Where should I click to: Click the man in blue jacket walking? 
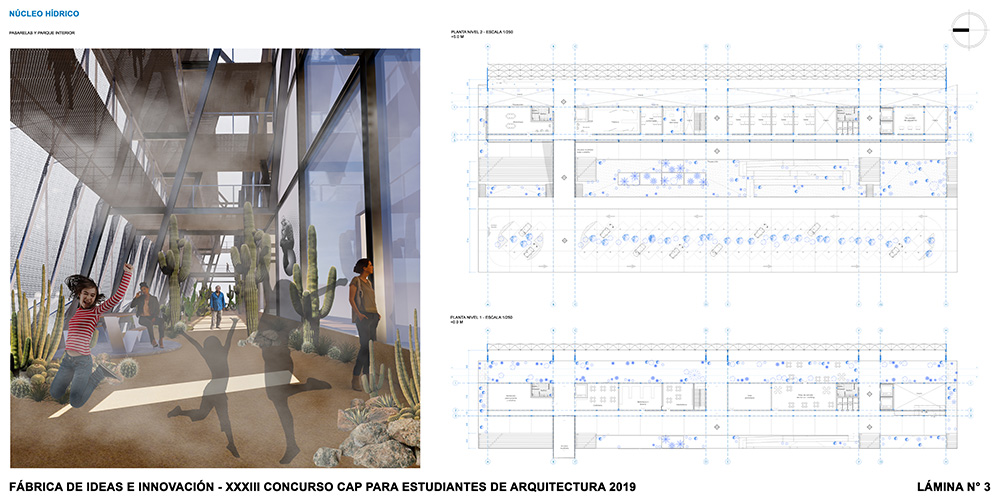click(216, 306)
